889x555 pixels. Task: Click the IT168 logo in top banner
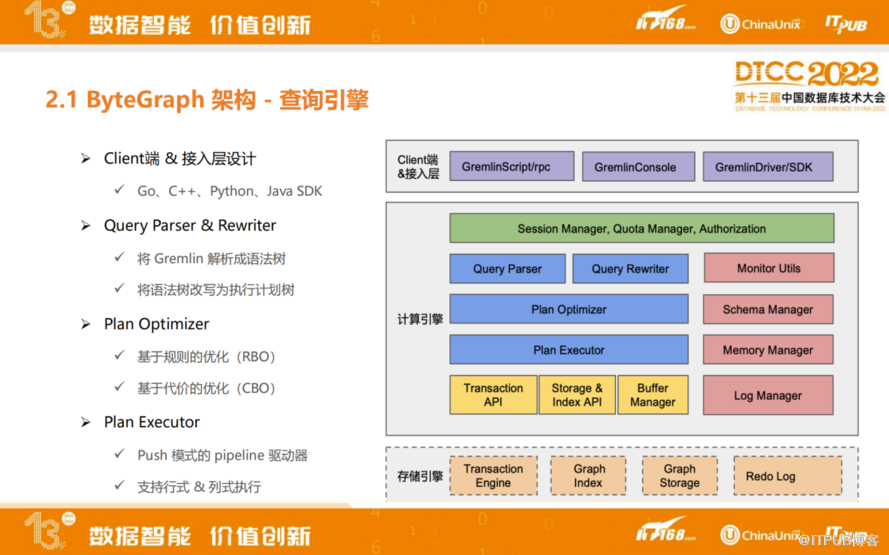click(665, 23)
